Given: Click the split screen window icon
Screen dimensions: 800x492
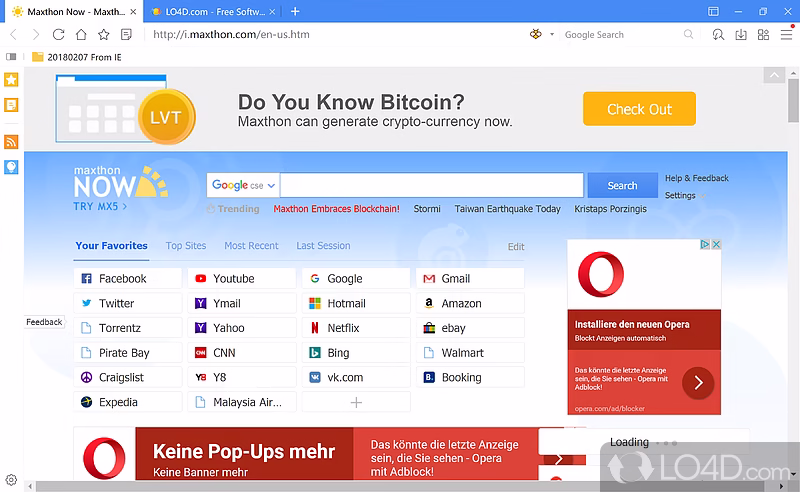Looking at the screenshot, I should [713, 11].
